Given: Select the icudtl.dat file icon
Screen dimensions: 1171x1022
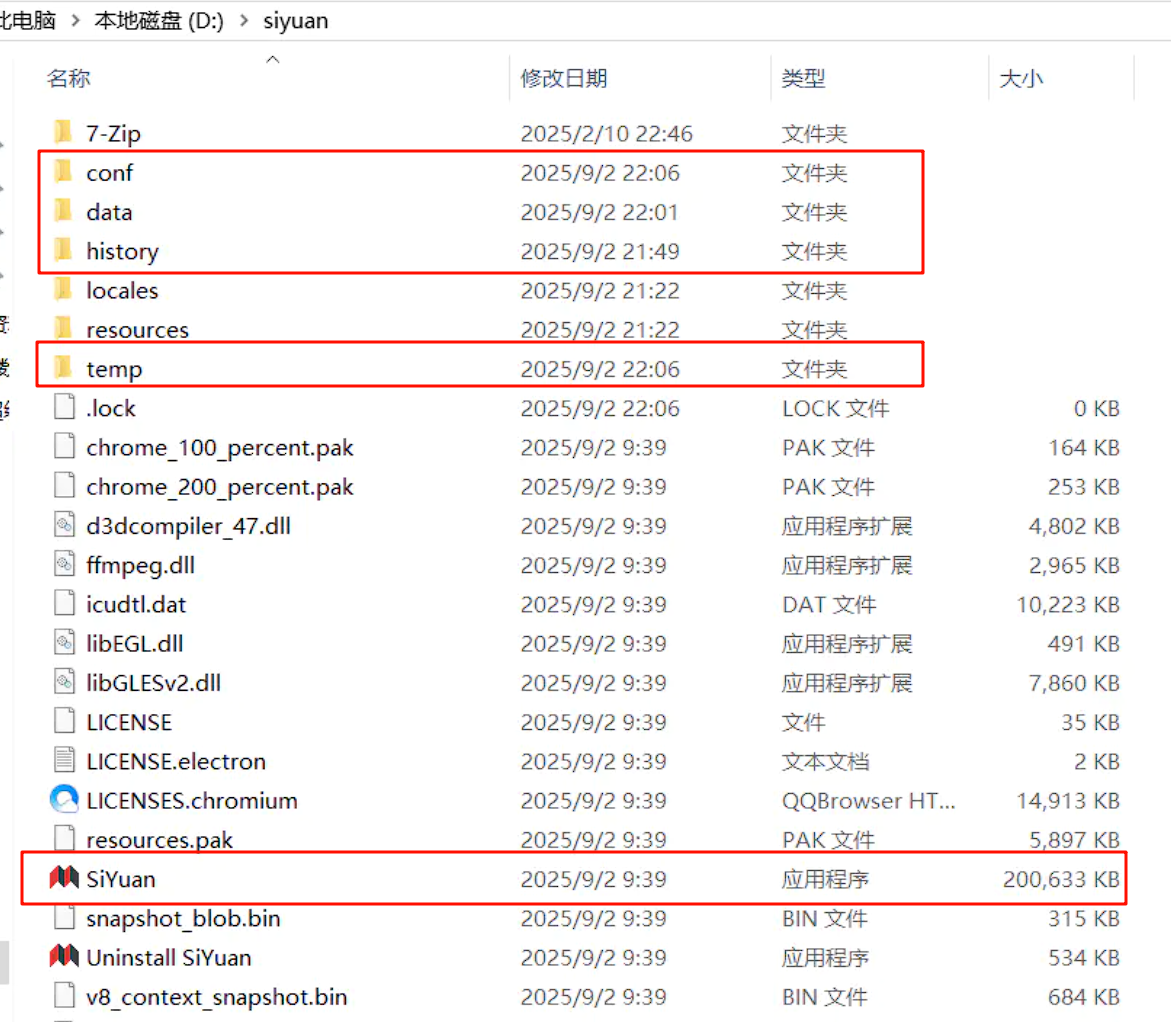Looking at the screenshot, I should pyautogui.click(x=64, y=604).
